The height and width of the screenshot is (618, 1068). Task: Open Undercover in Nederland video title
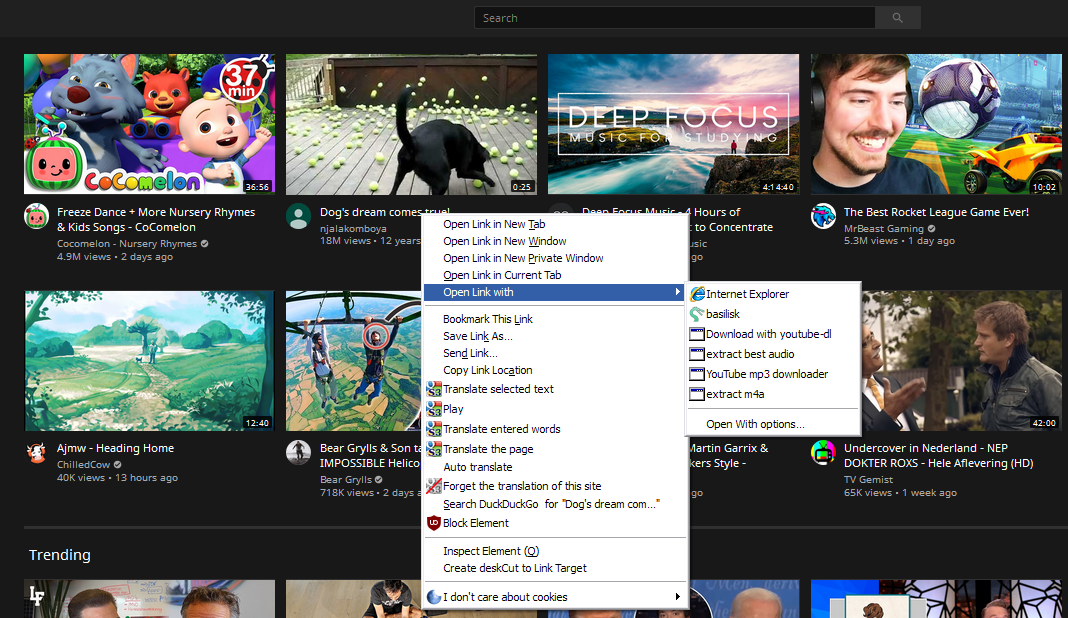(x=939, y=456)
